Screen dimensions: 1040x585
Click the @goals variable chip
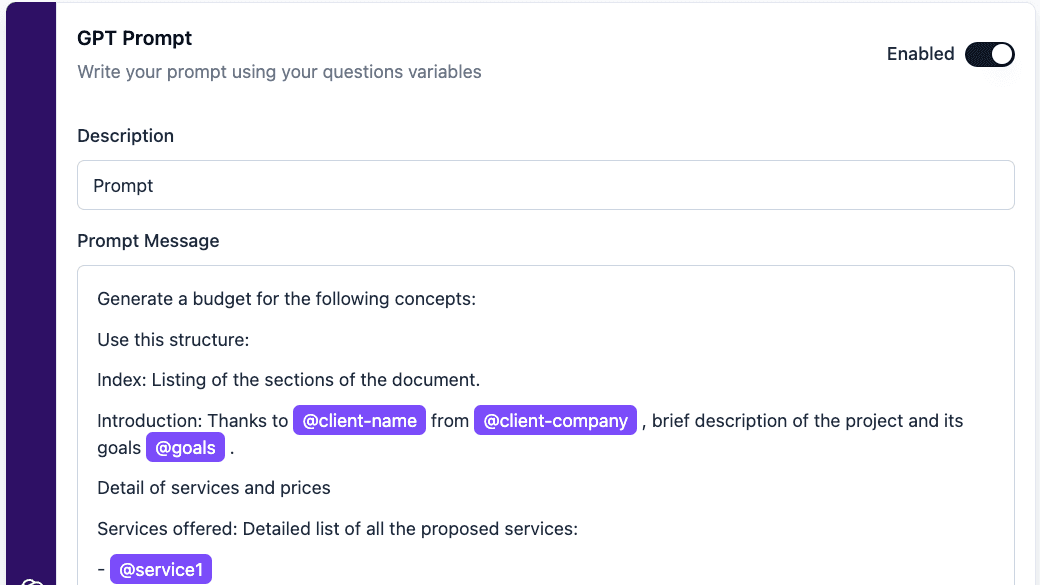(185, 448)
